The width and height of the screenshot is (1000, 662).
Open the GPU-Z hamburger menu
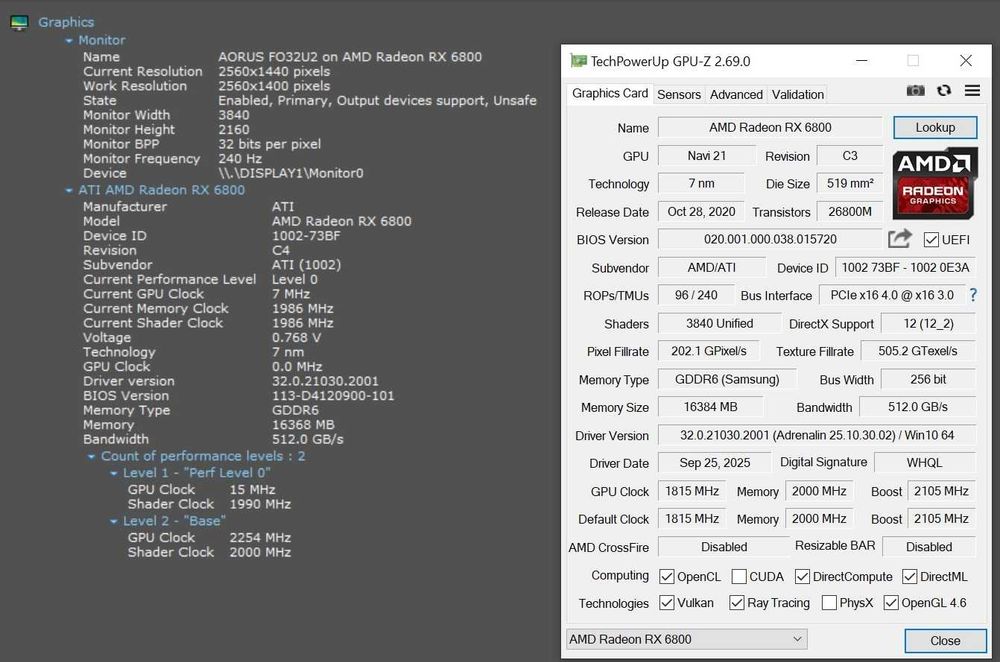point(972,91)
